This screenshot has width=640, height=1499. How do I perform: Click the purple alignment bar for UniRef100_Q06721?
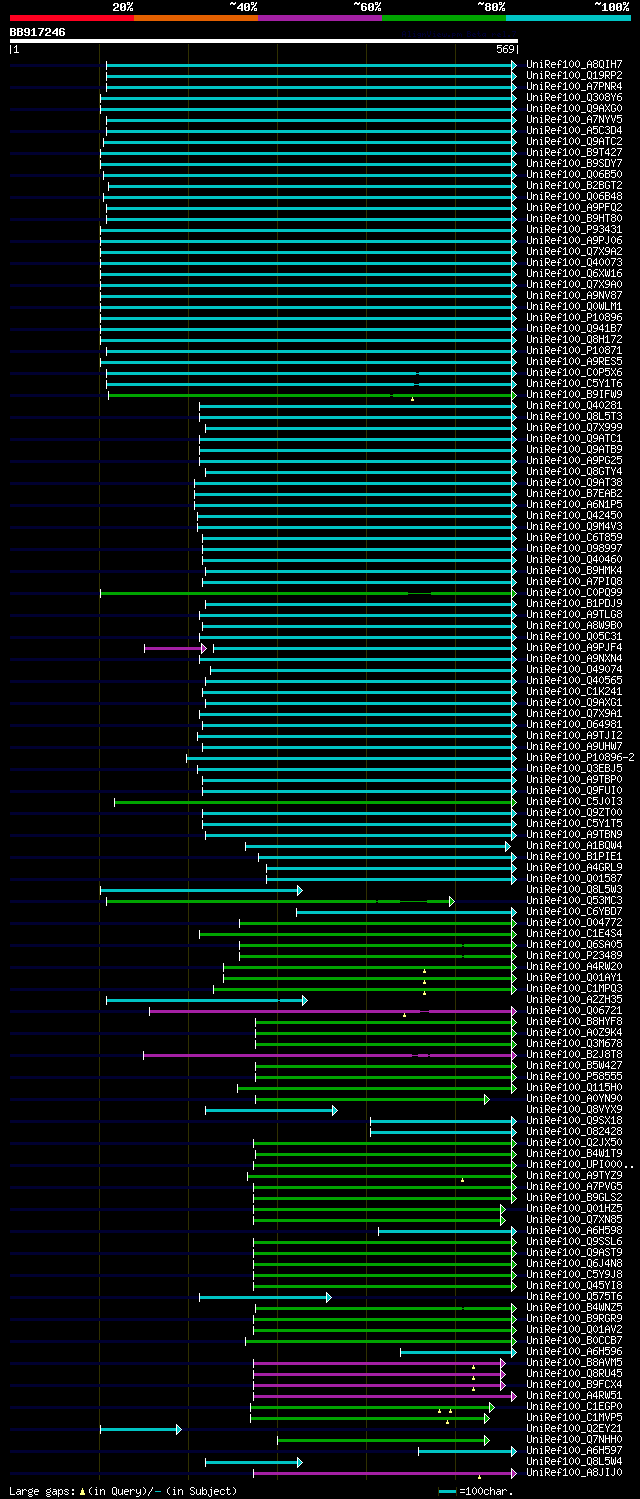[333, 1011]
